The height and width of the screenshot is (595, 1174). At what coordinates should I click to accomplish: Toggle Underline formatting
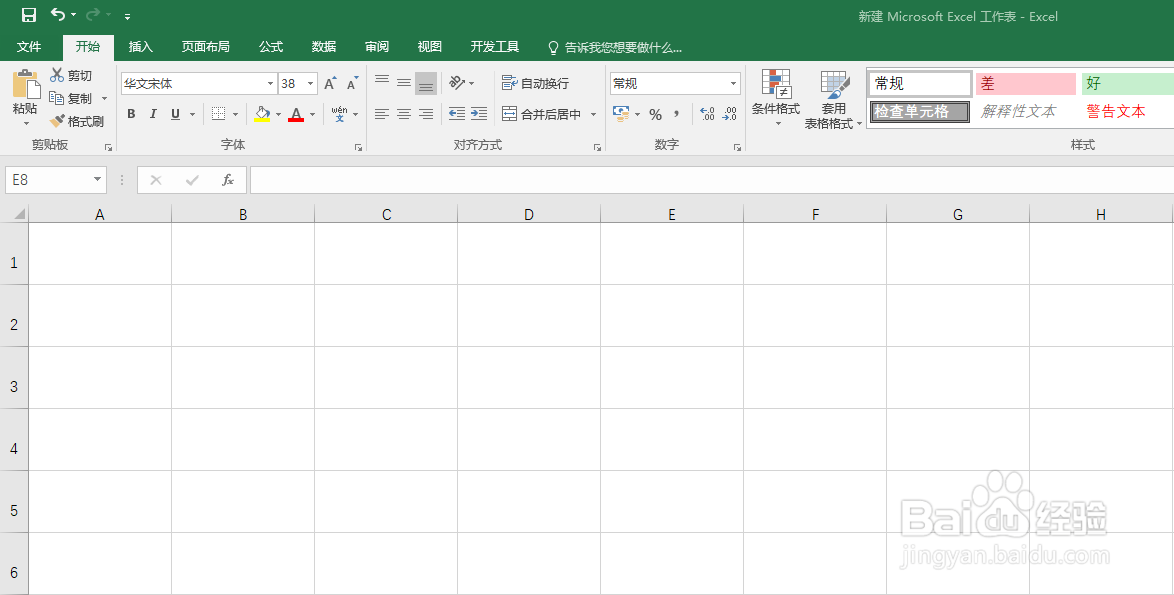click(x=172, y=113)
